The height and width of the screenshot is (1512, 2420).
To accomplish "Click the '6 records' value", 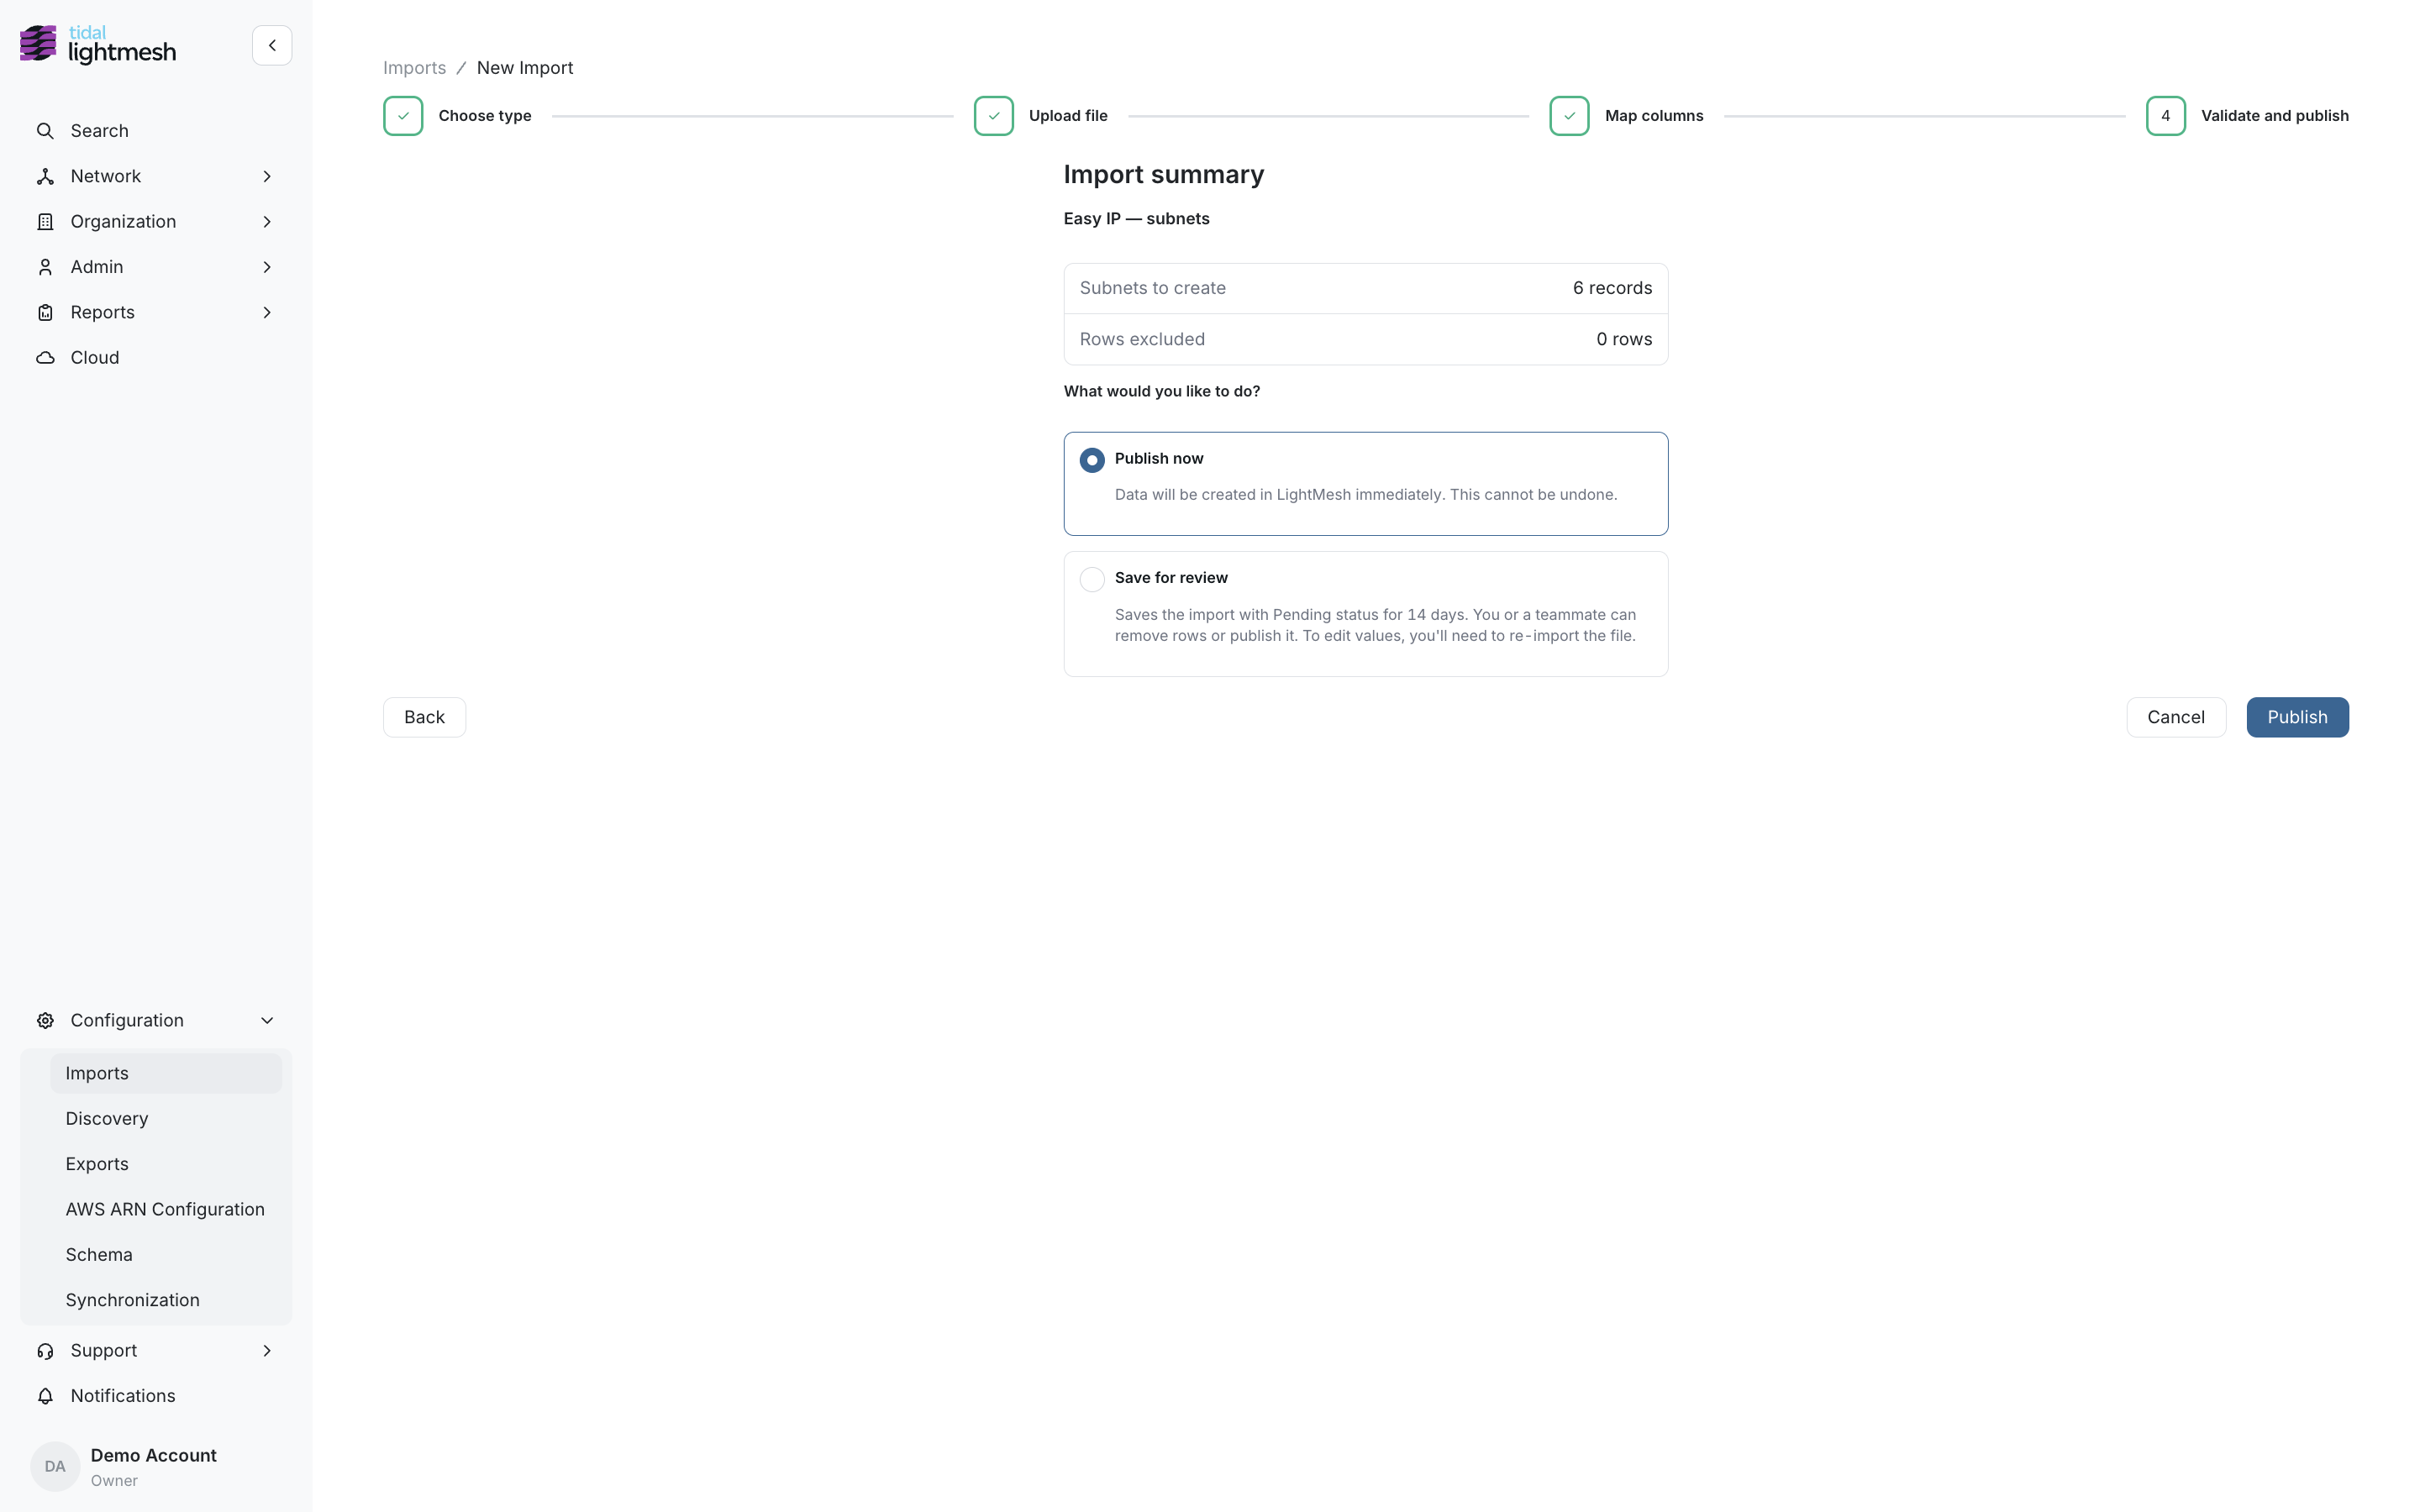I will (x=1612, y=288).
